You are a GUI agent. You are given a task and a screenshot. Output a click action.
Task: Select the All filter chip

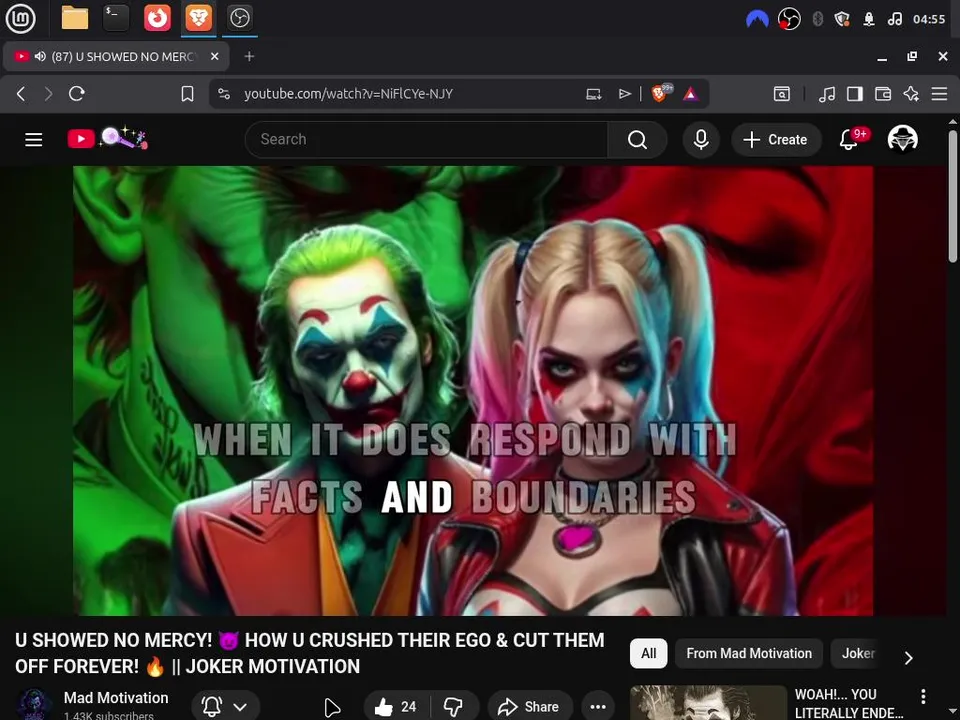tap(648, 653)
